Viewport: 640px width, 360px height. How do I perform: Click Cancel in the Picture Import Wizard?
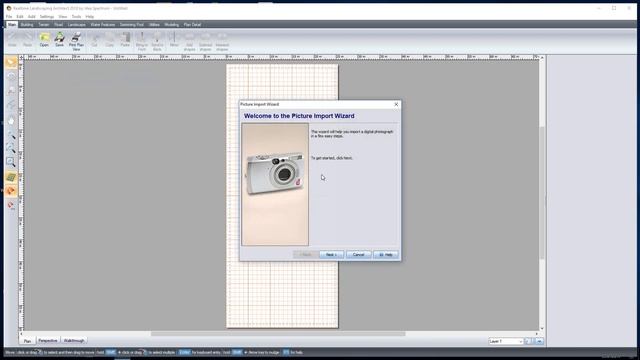358,255
